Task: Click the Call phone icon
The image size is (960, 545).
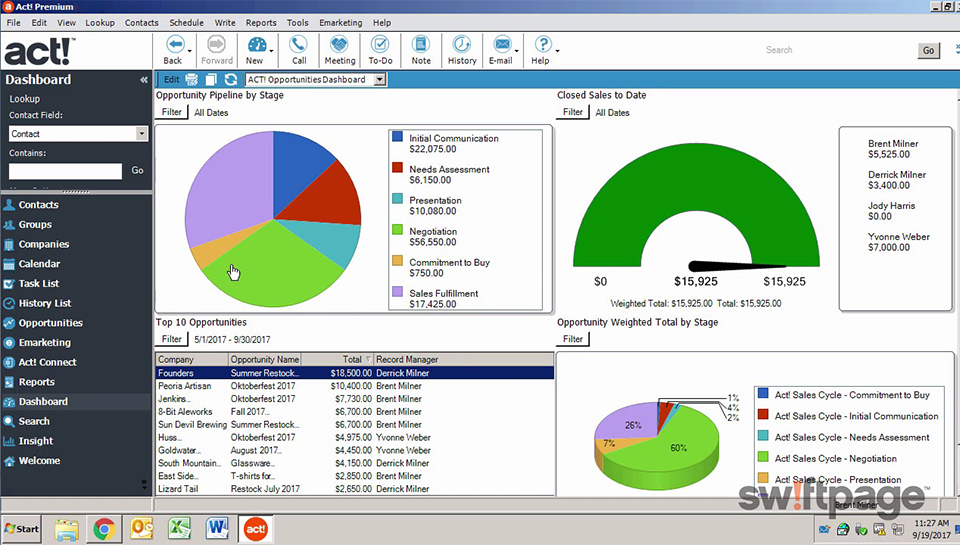Action: click(298, 45)
